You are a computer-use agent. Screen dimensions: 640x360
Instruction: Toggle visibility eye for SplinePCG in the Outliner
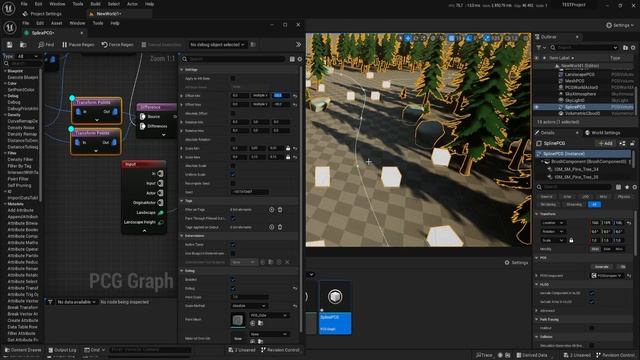(537, 107)
